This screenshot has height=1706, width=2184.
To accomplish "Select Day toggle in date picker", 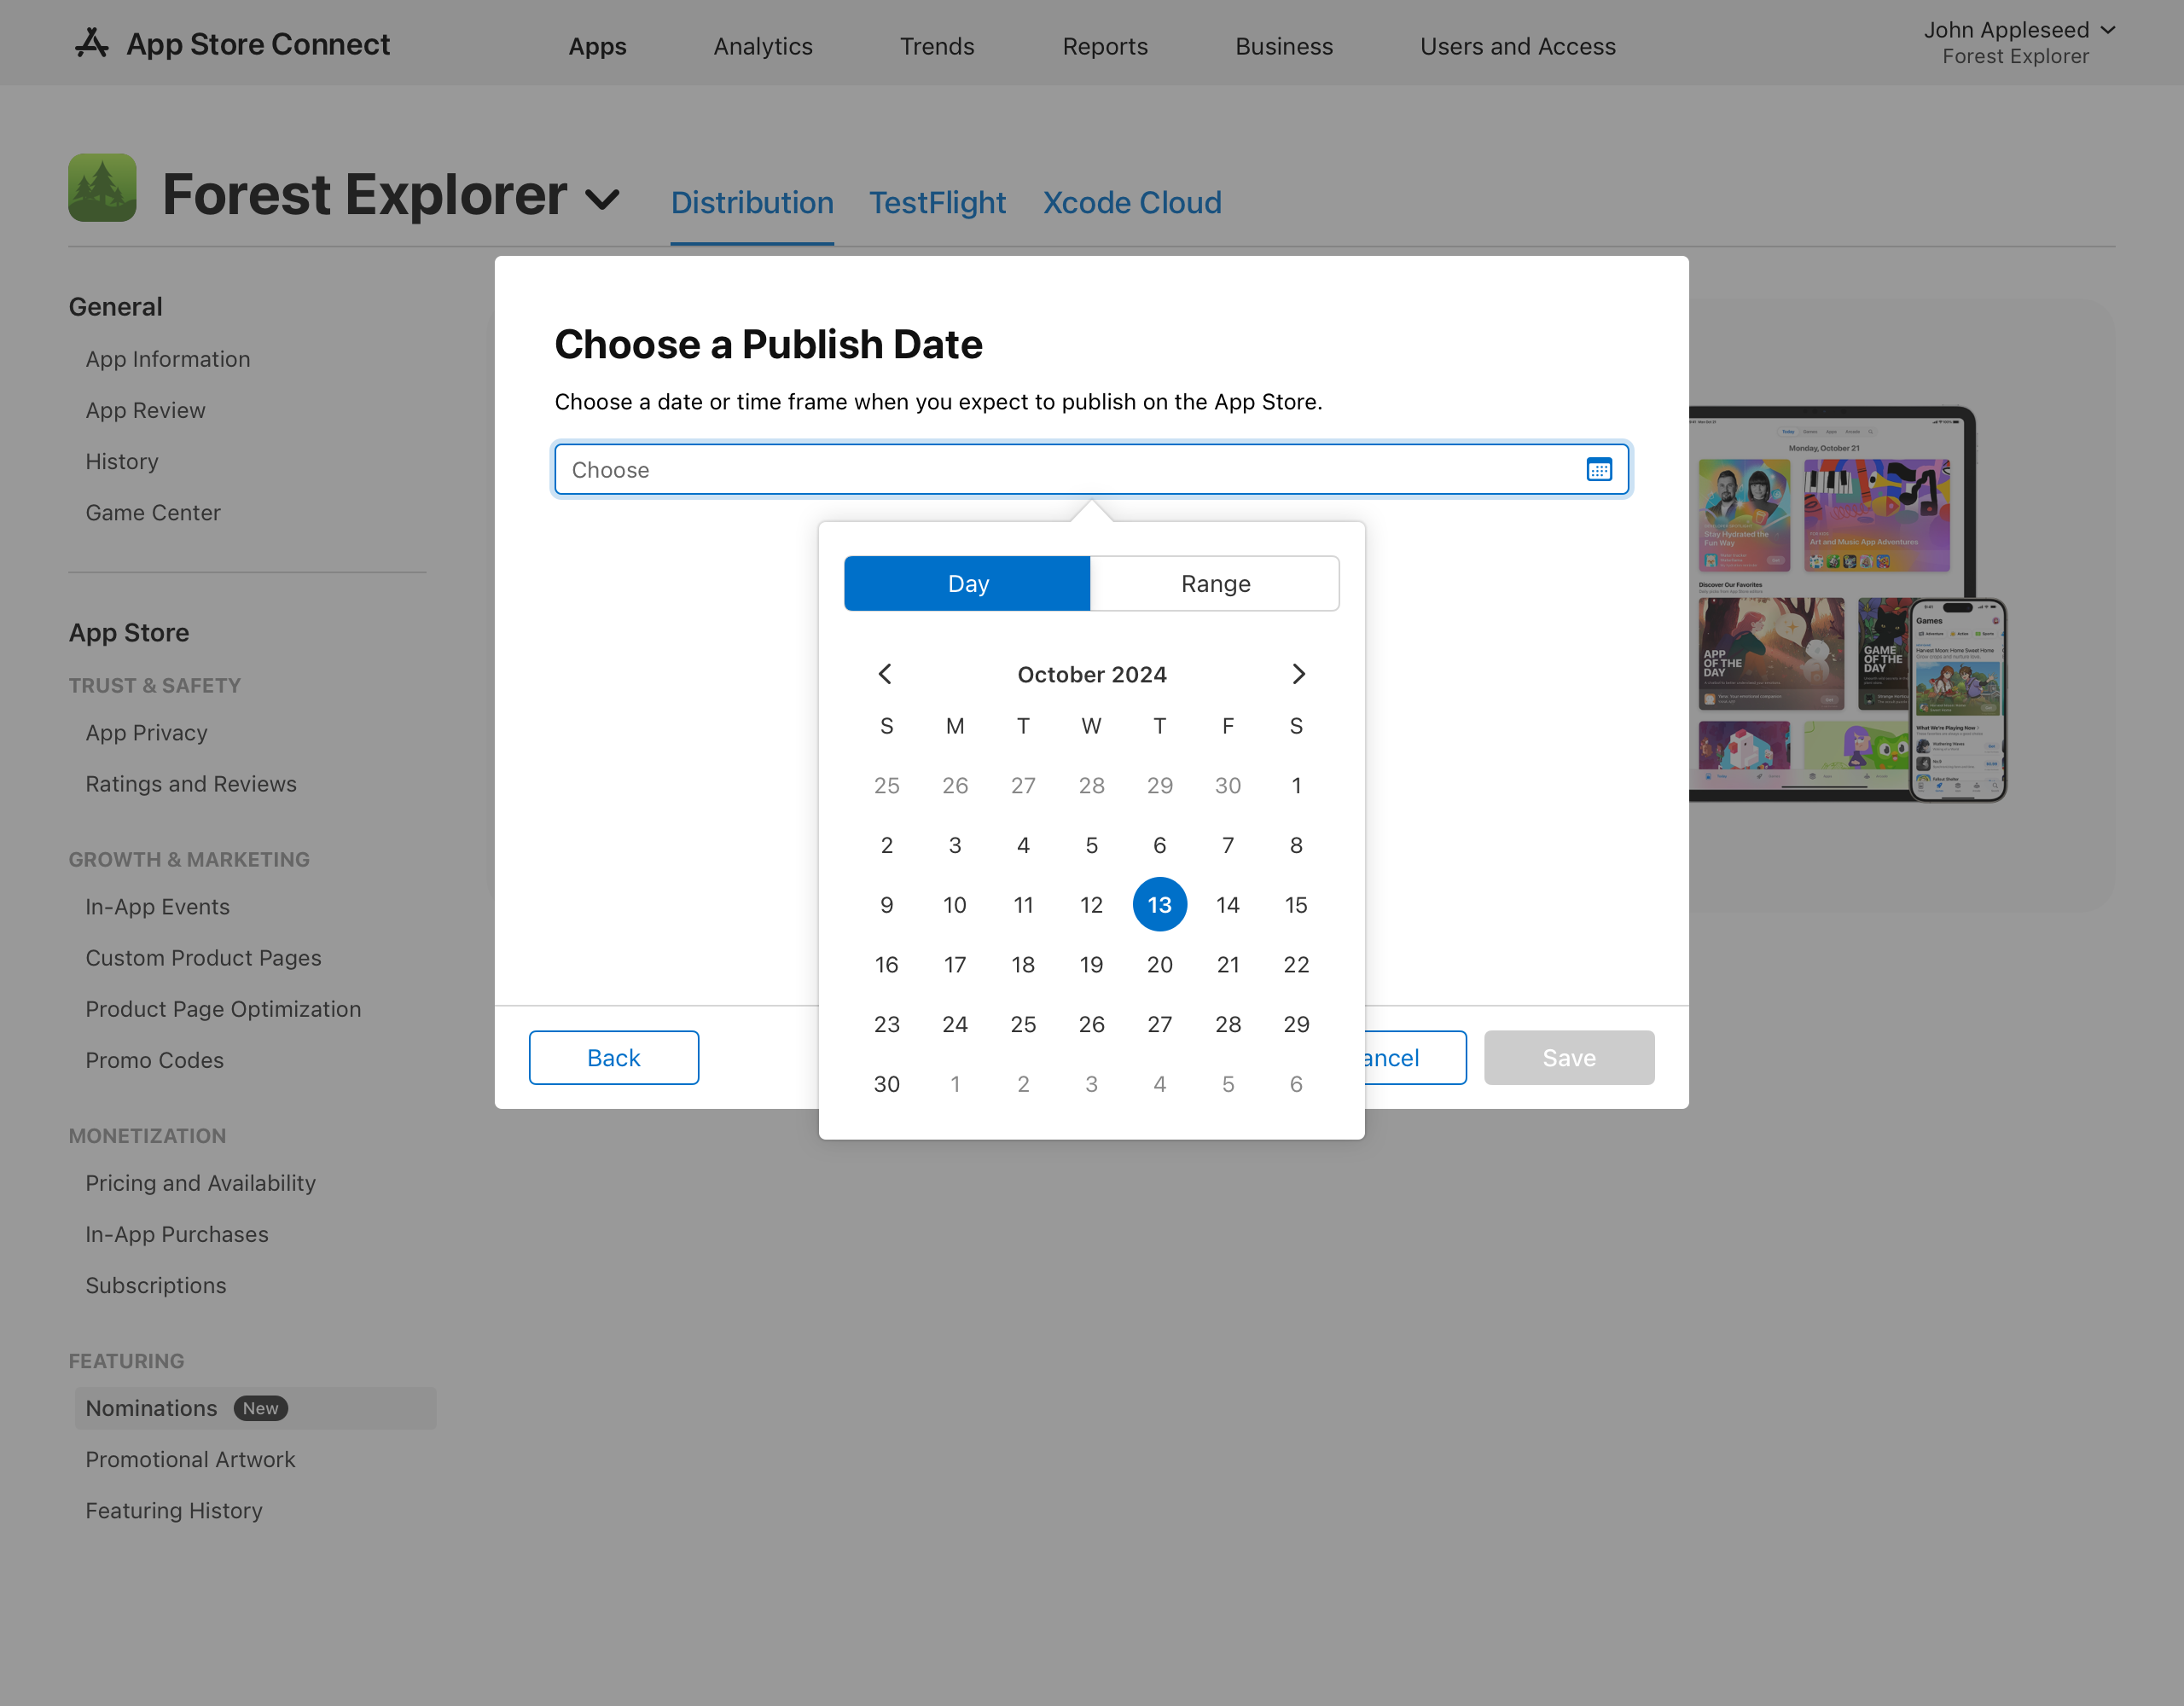I will tap(968, 582).
